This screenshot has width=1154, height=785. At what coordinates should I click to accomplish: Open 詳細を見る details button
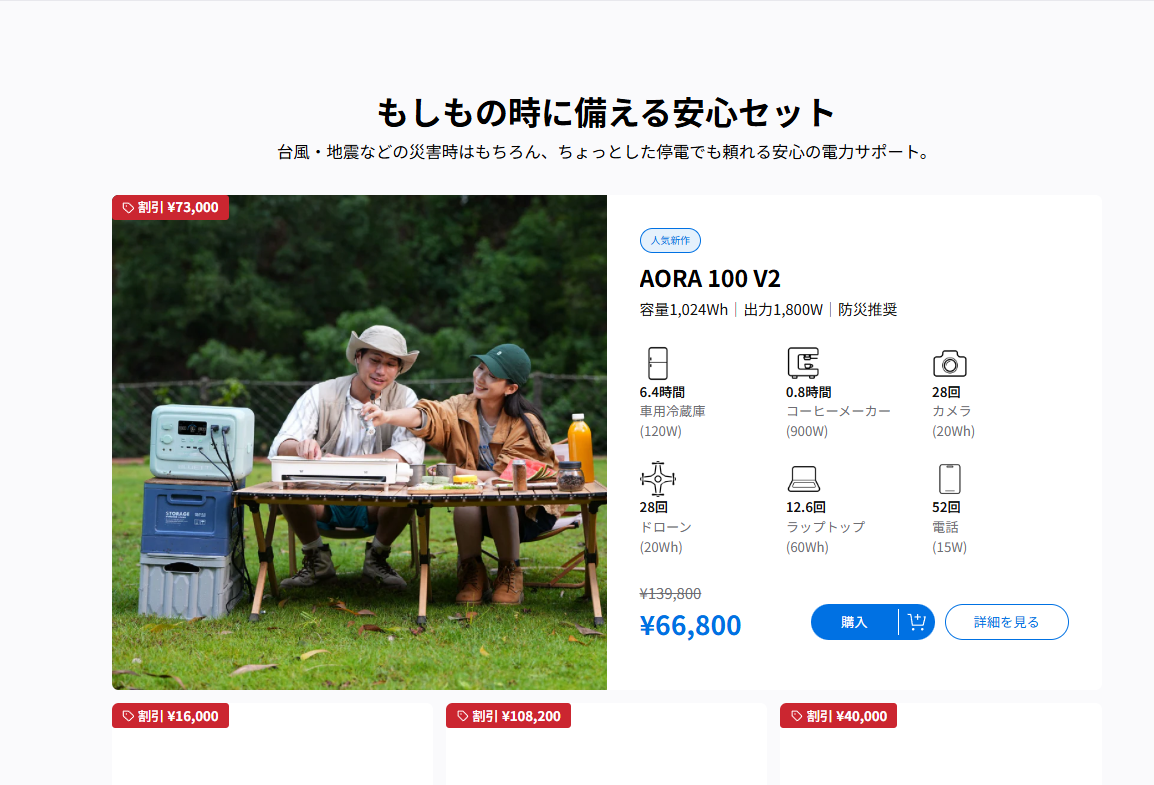[1006, 622]
